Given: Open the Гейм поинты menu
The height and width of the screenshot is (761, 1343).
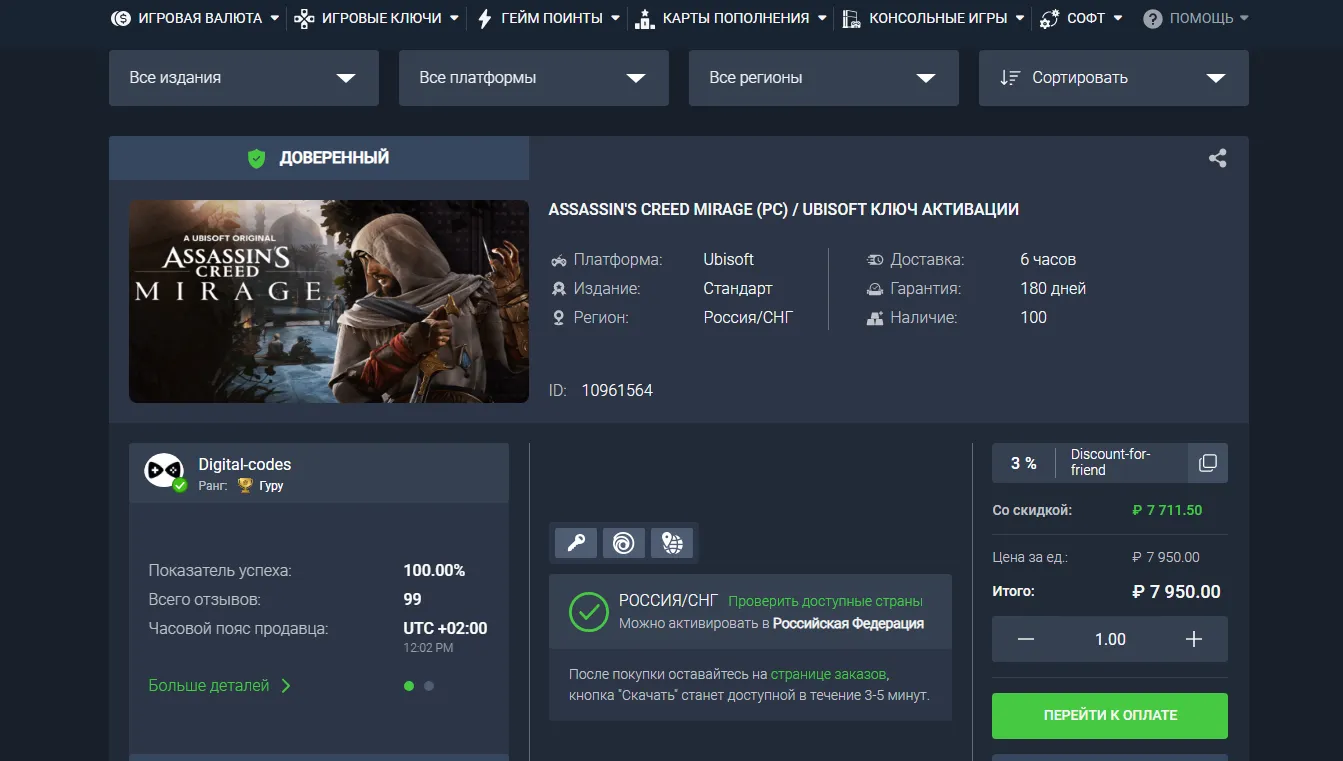Looking at the screenshot, I should (x=548, y=18).
